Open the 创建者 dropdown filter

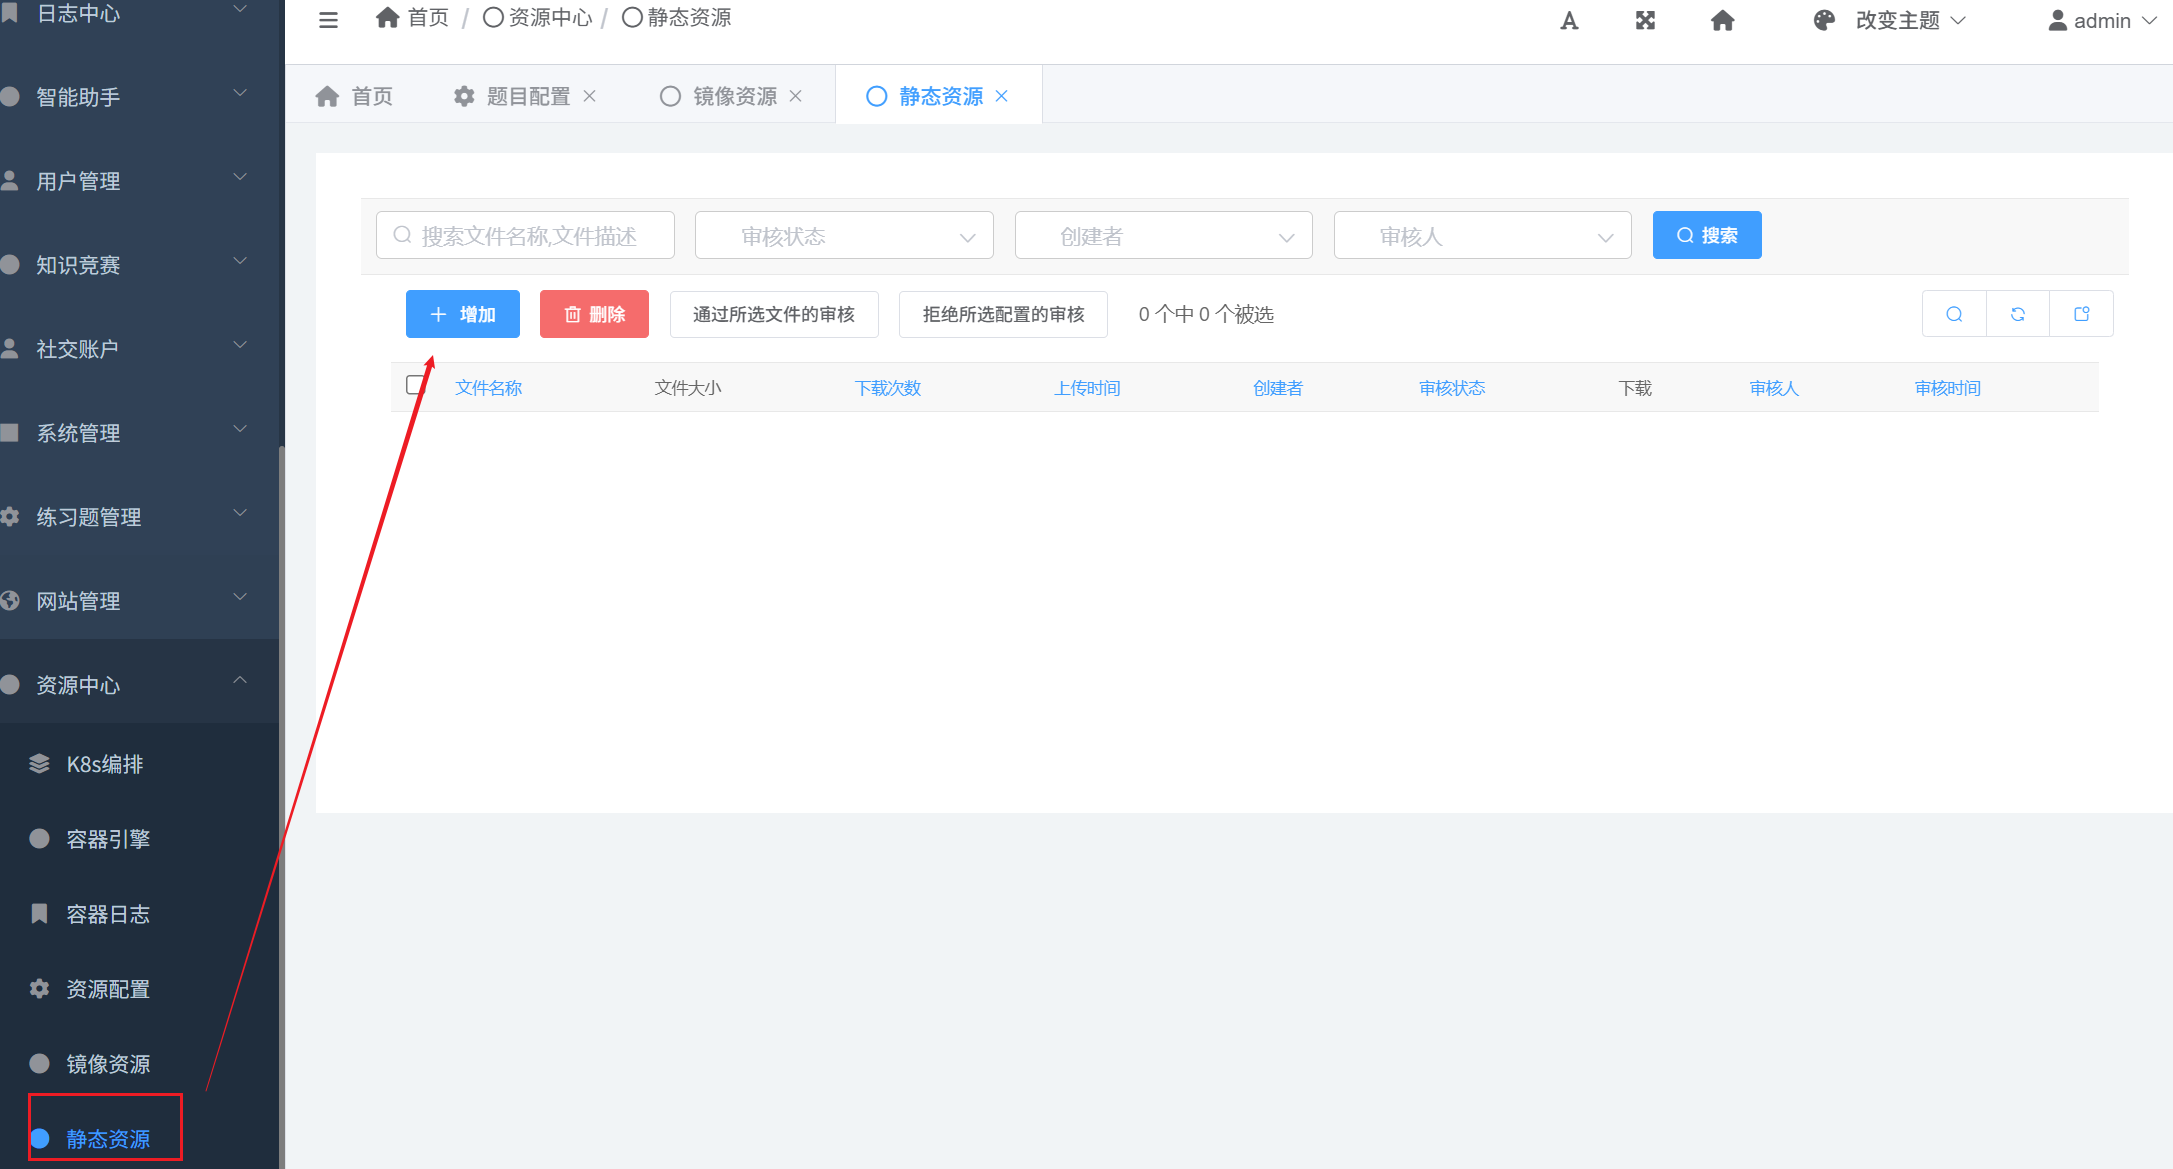point(1163,236)
